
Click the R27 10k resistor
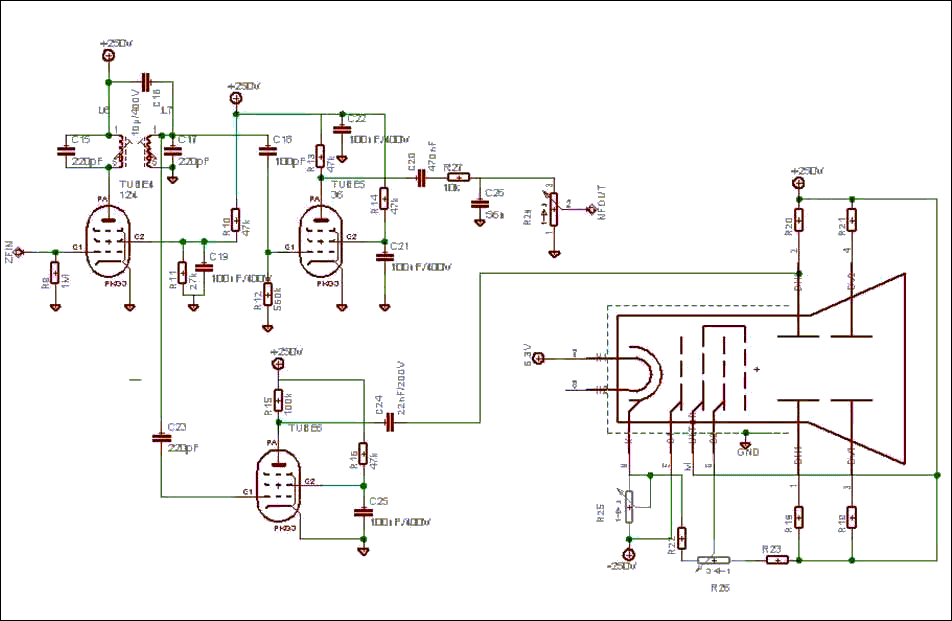pyautogui.click(x=459, y=178)
